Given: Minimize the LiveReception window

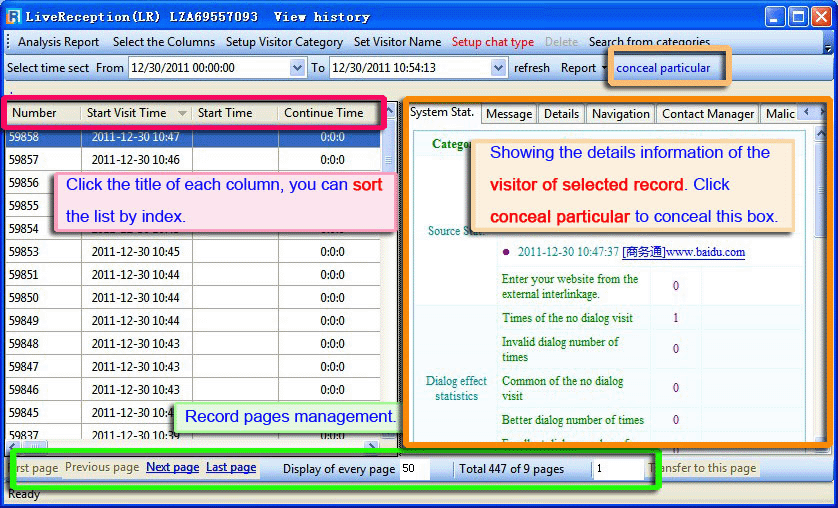Looking at the screenshot, I should point(775,17).
